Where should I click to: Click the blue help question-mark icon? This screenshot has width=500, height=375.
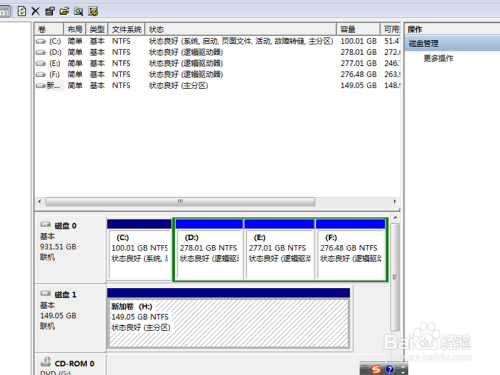tap(390, 369)
